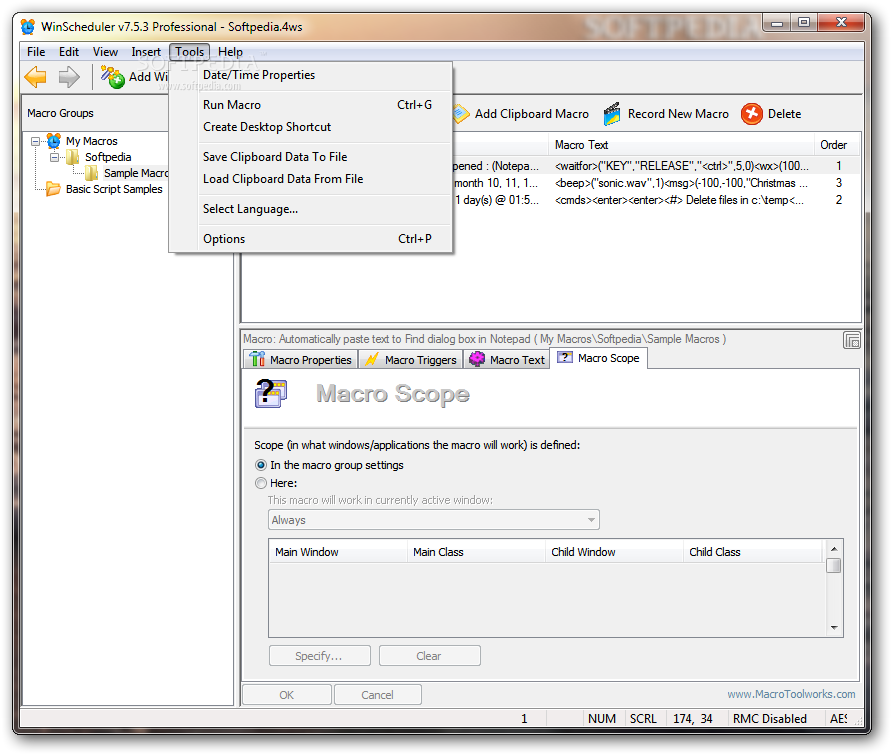892x755 pixels.
Task: Click the Macro Text column header
Action: point(681,145)
